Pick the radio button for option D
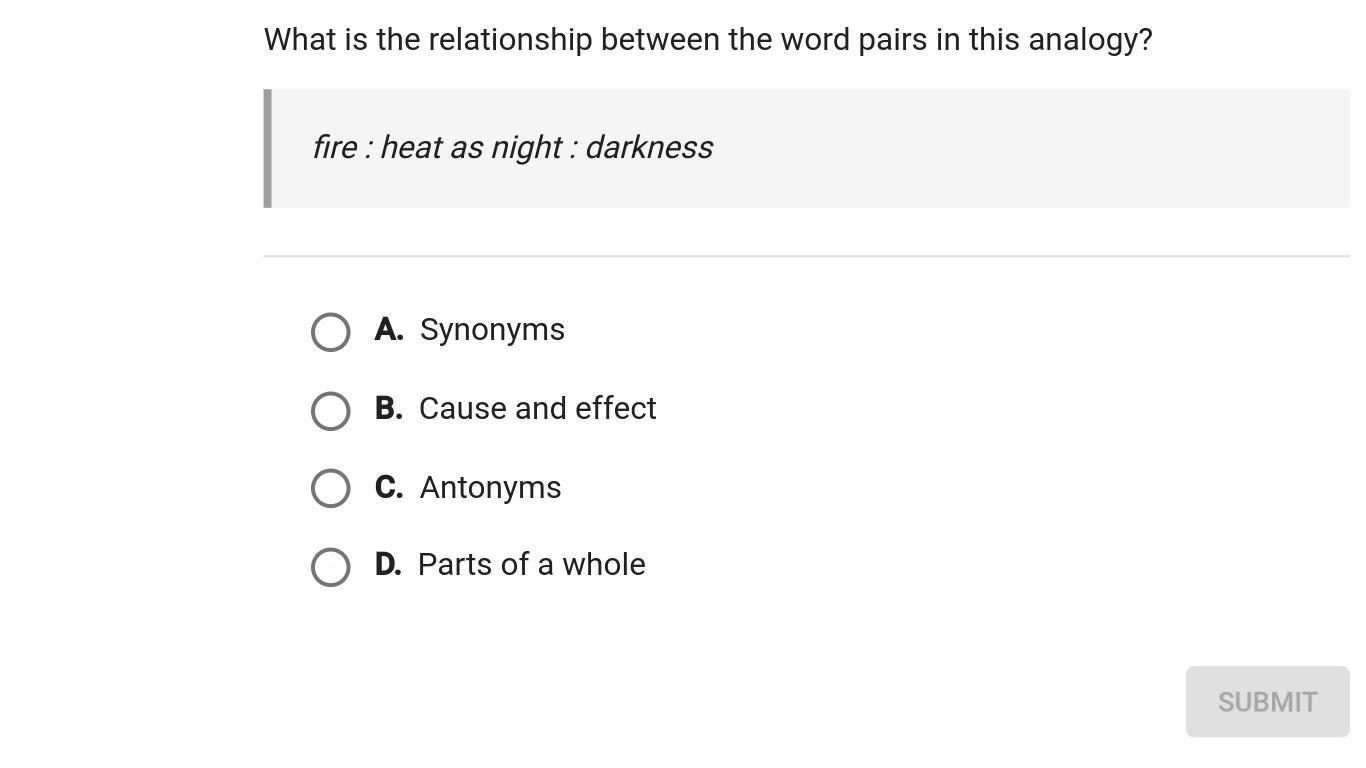This screenshot has width=1366, height=768. [330, 567]
